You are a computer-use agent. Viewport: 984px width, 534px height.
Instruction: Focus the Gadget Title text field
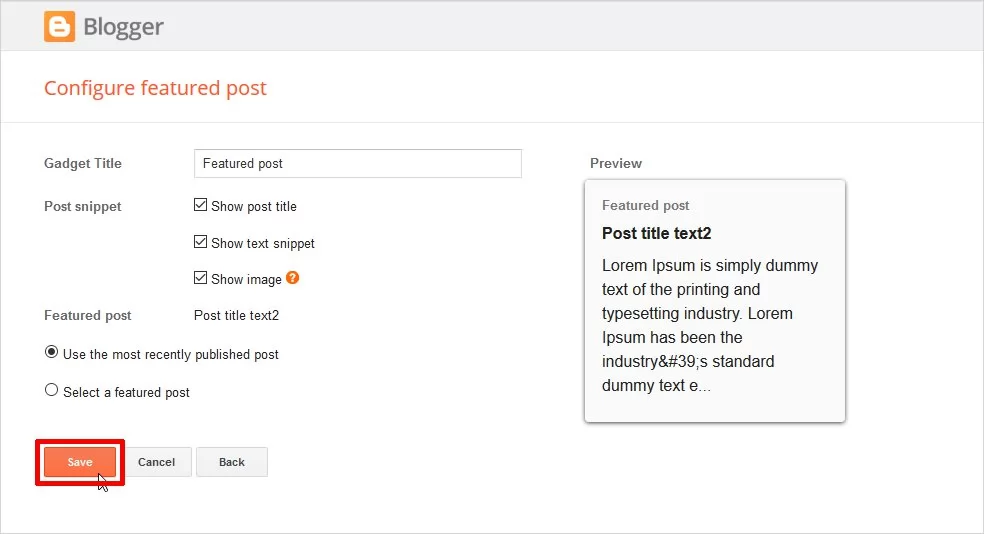[x=357, y=163]
